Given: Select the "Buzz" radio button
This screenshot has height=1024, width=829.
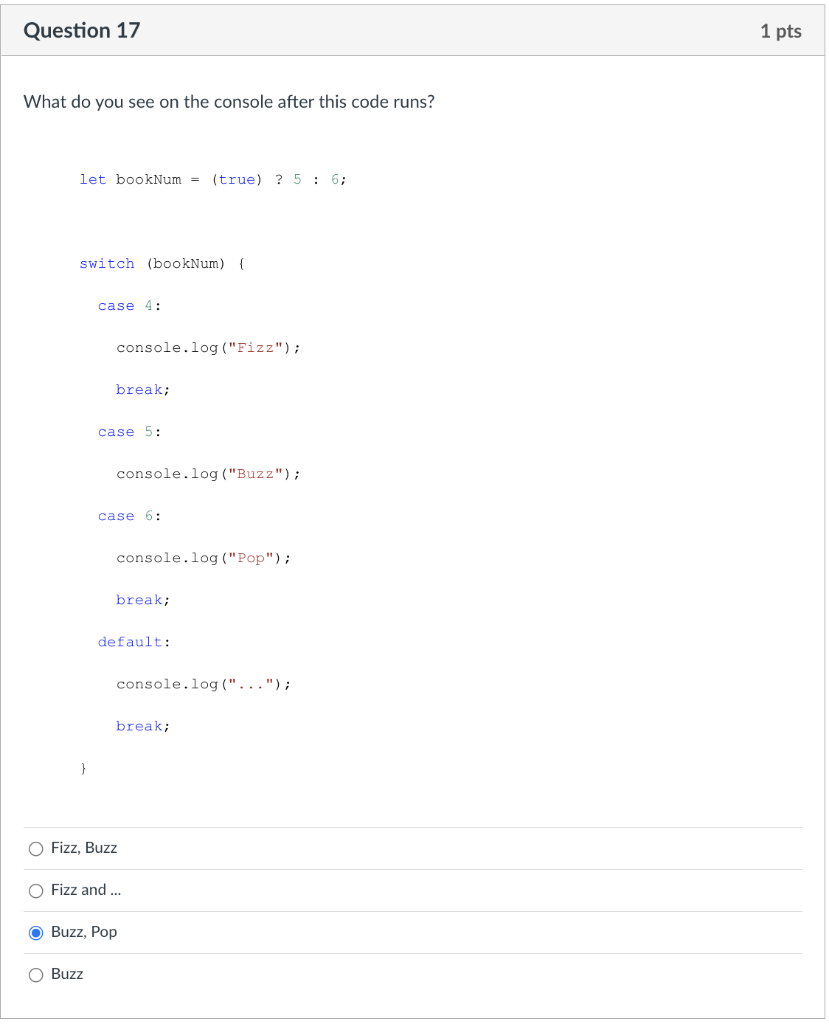Looking at the screenshot, I should click(x=36, y=974).
